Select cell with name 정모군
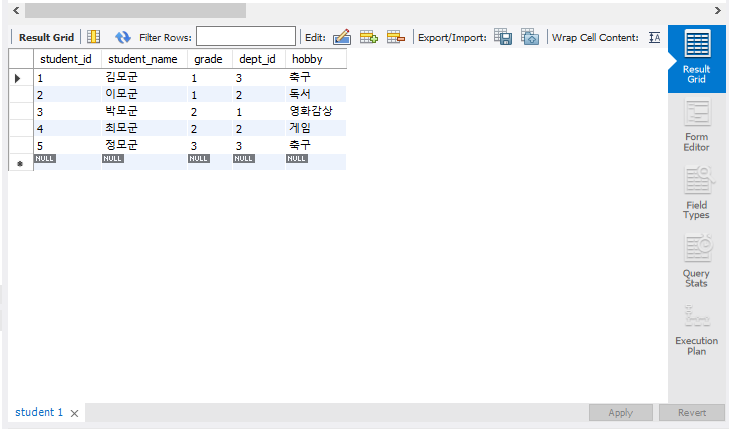Image resolution: width=729 pixels, height=429 pixels. pyautogui.click(x=144, y=145)
